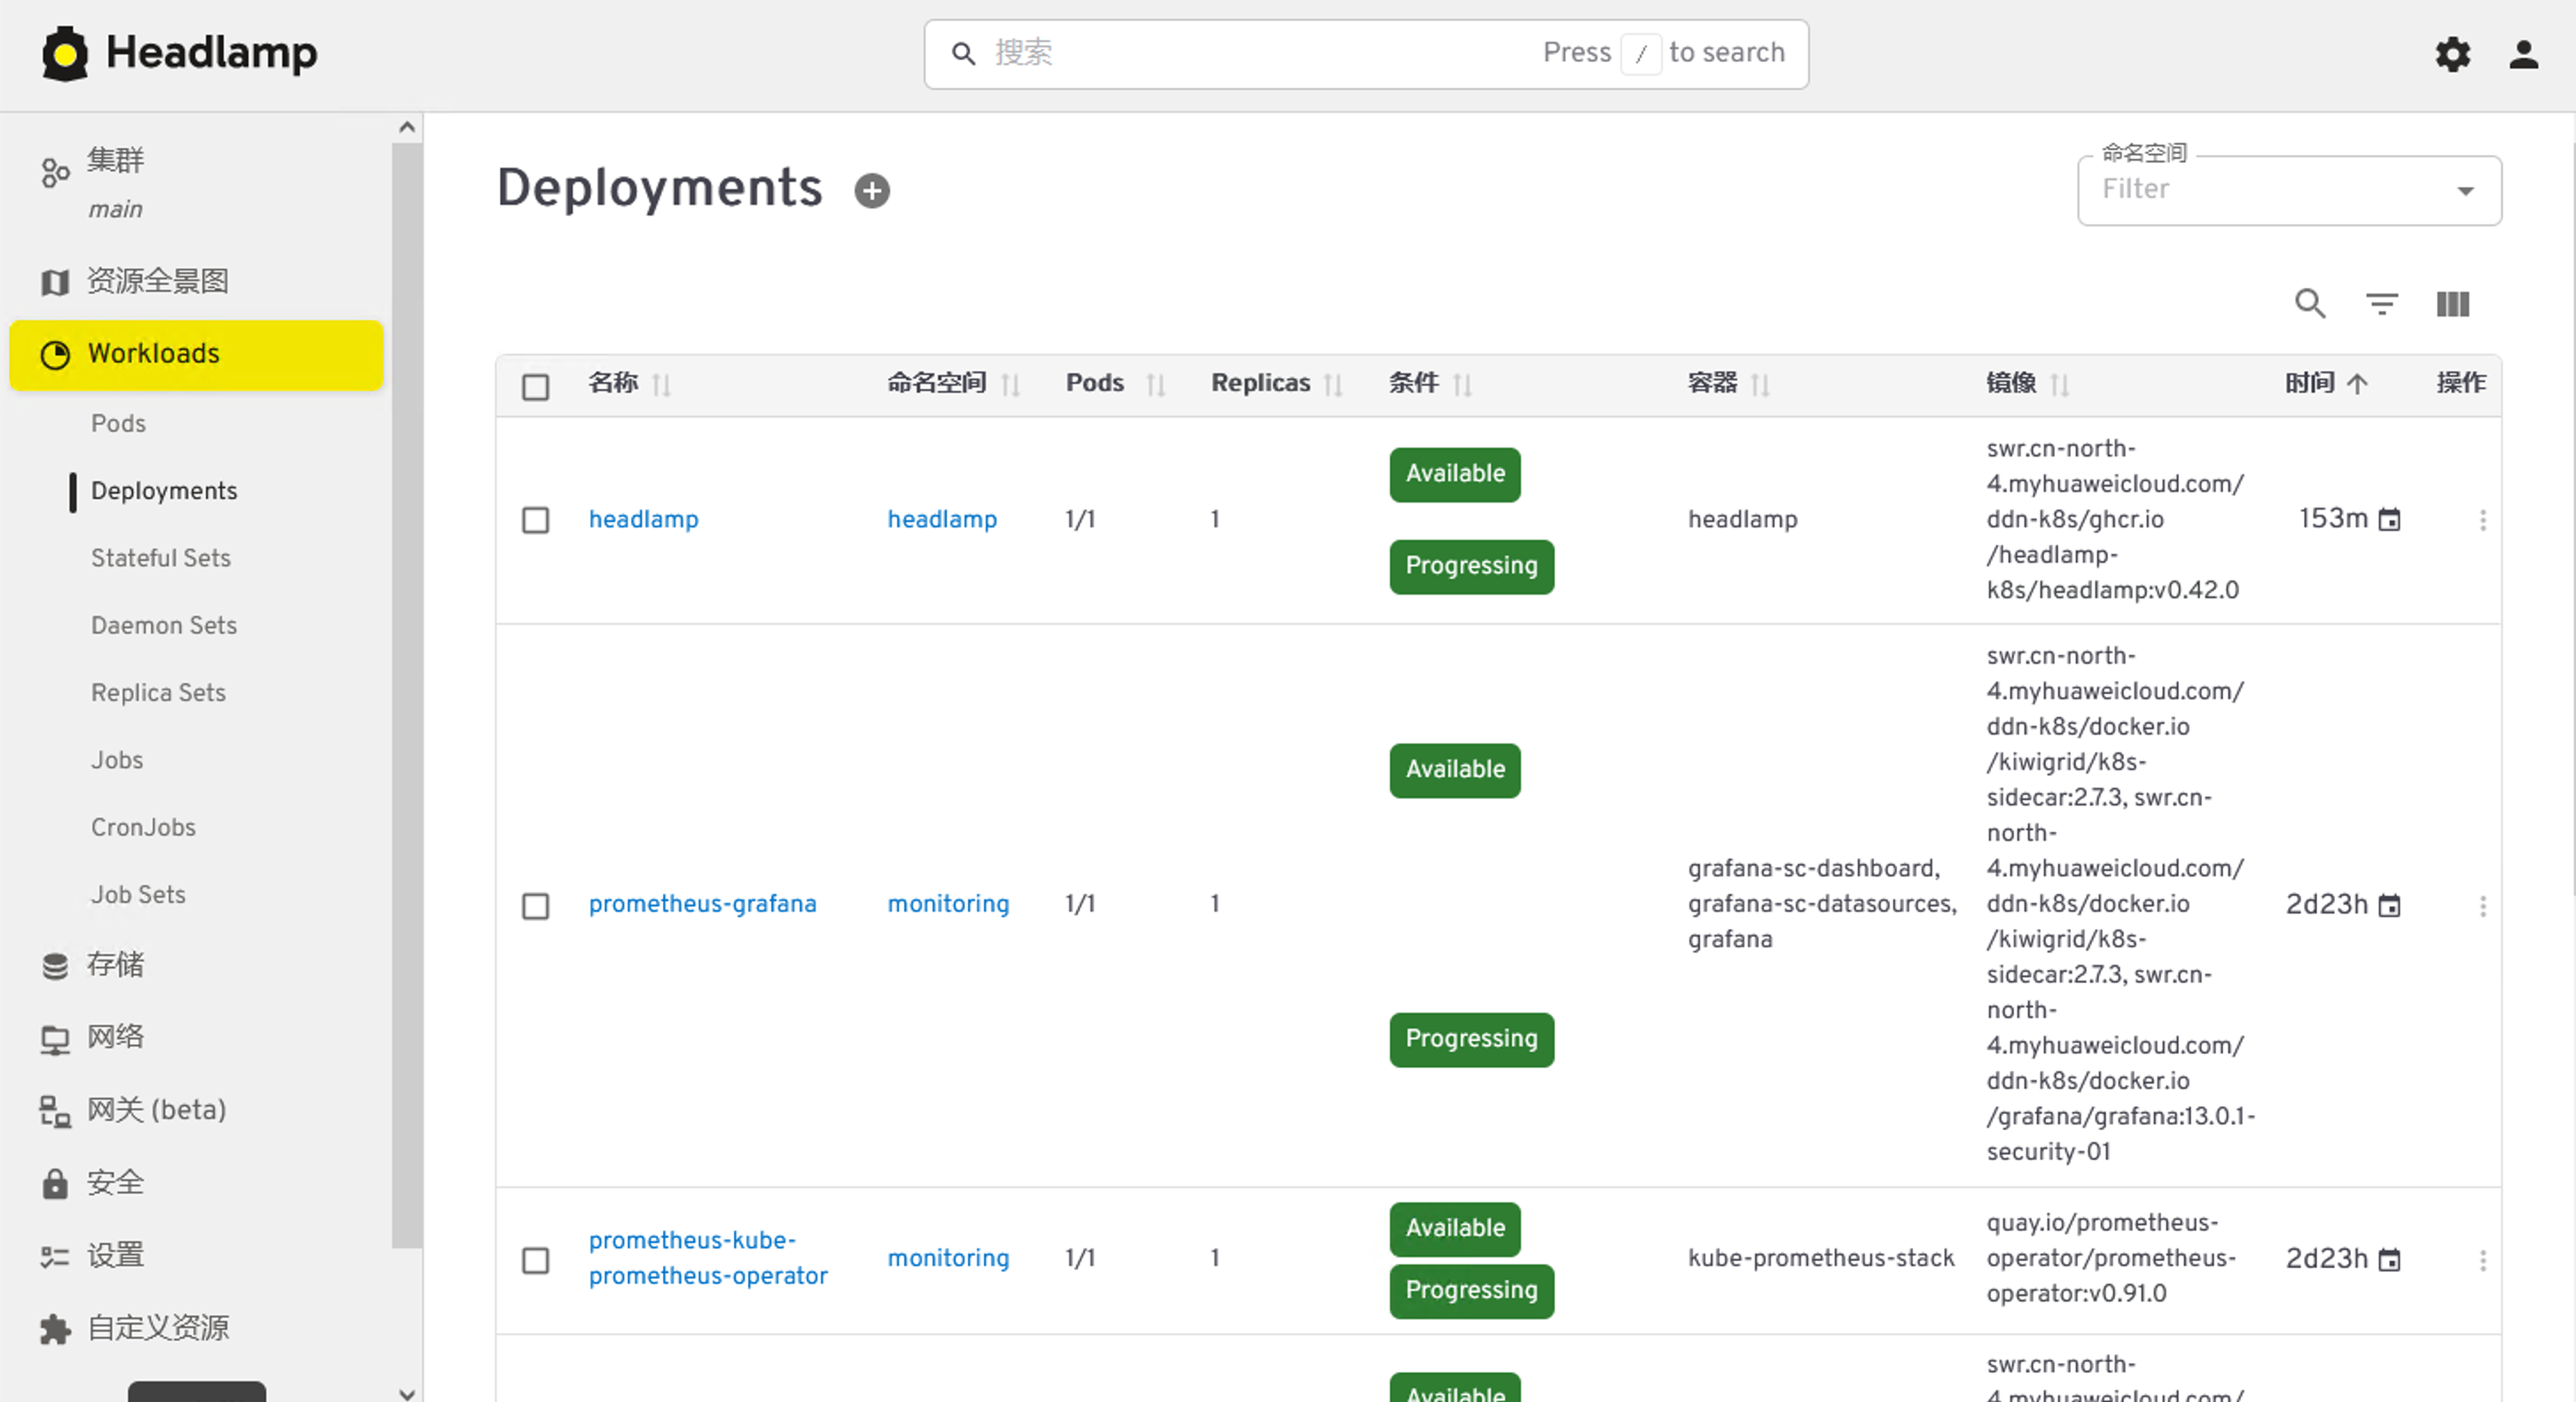Open Job Sets in sidebar

pyautogui.click(x=138, y=894)
